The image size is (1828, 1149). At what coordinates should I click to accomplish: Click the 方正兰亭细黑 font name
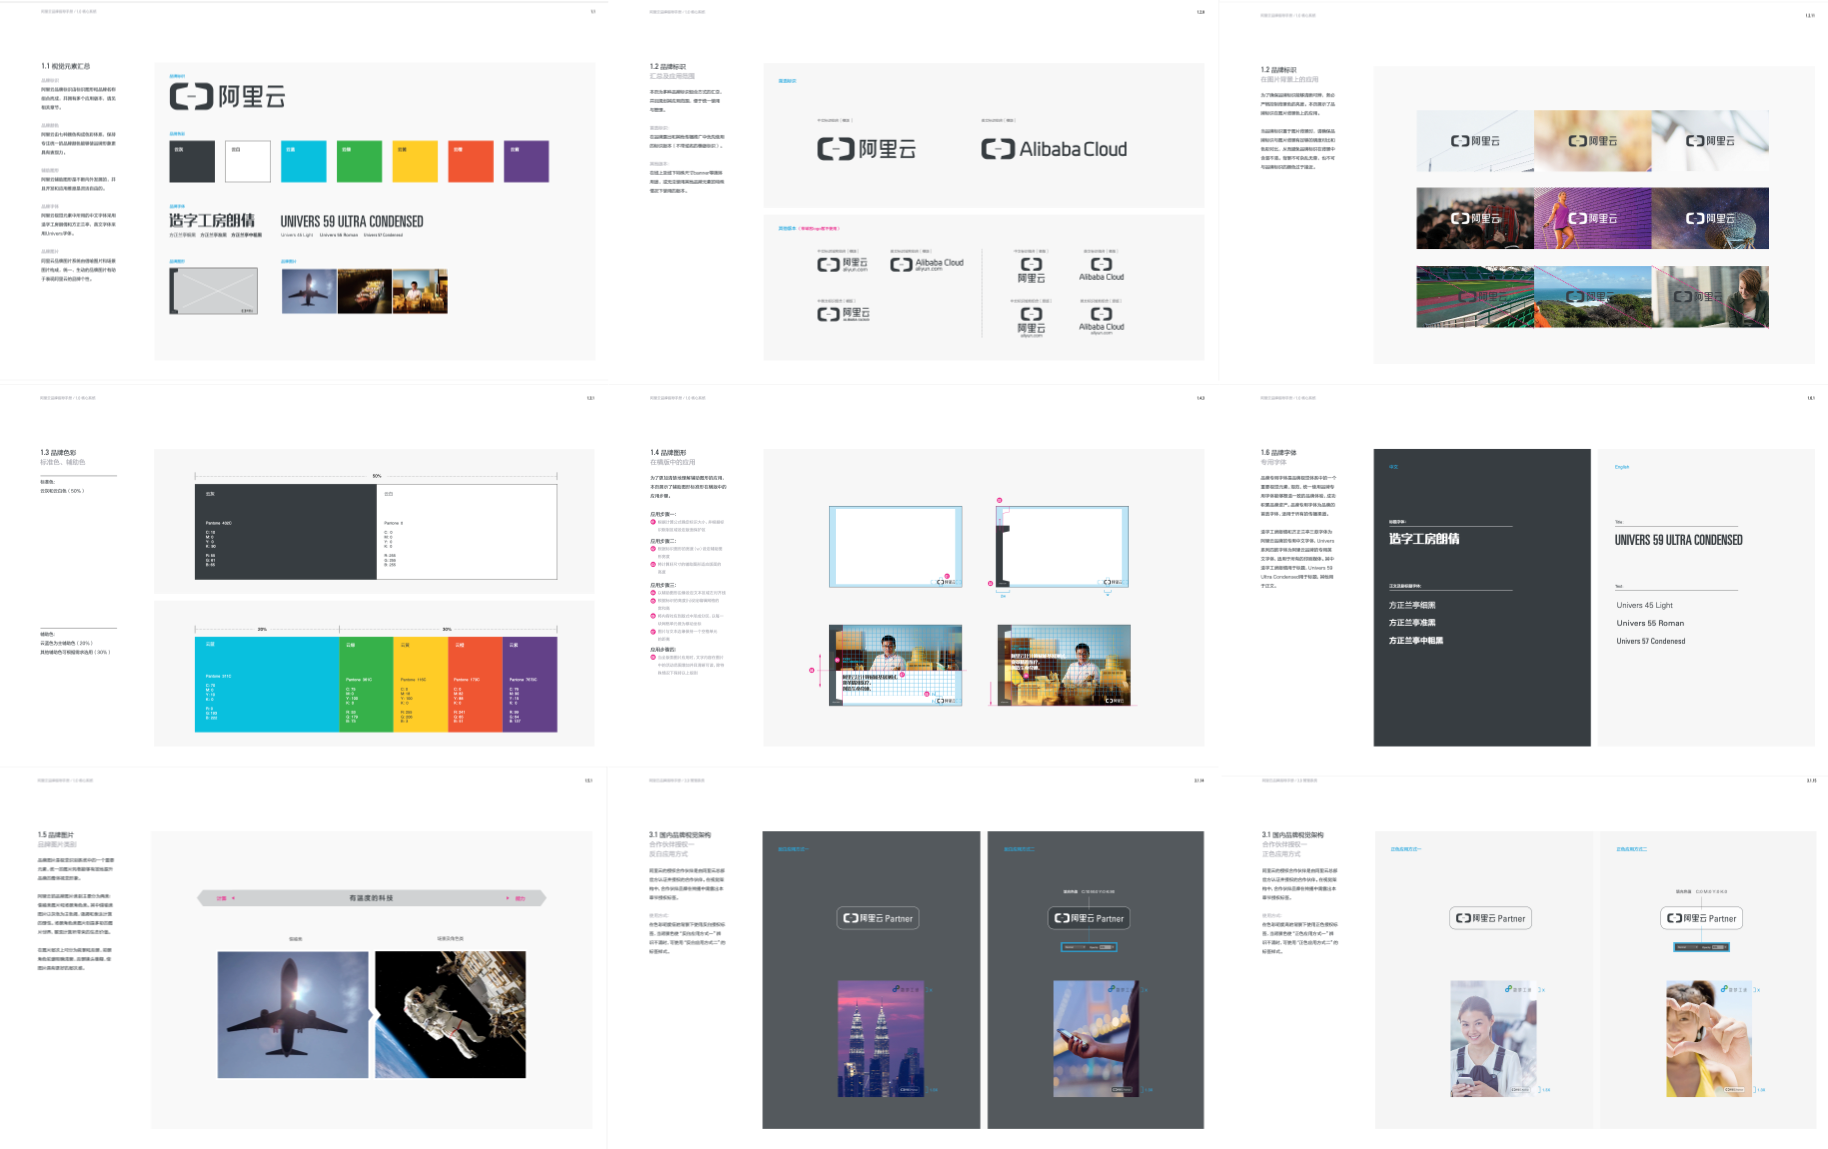(1412, 605)
